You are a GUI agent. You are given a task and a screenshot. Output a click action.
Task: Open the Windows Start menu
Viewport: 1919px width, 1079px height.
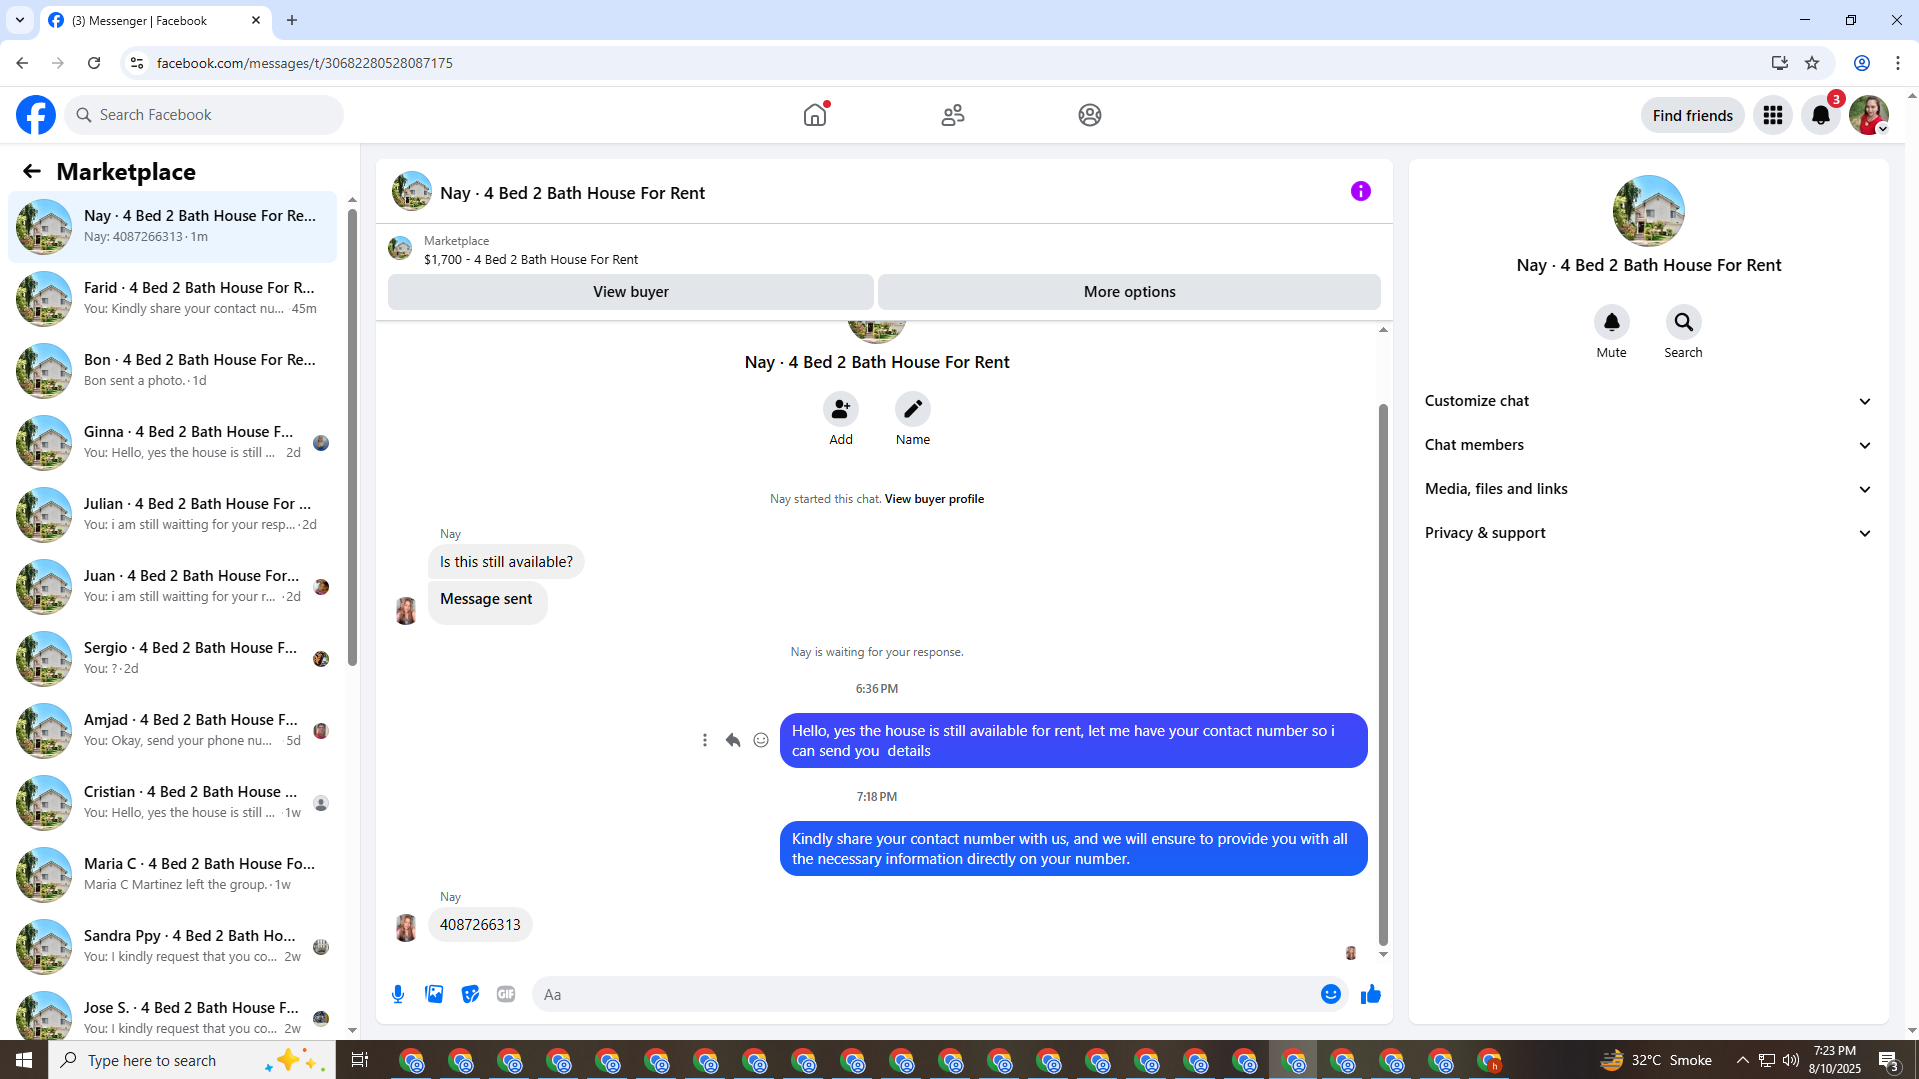pos(24,1060)
